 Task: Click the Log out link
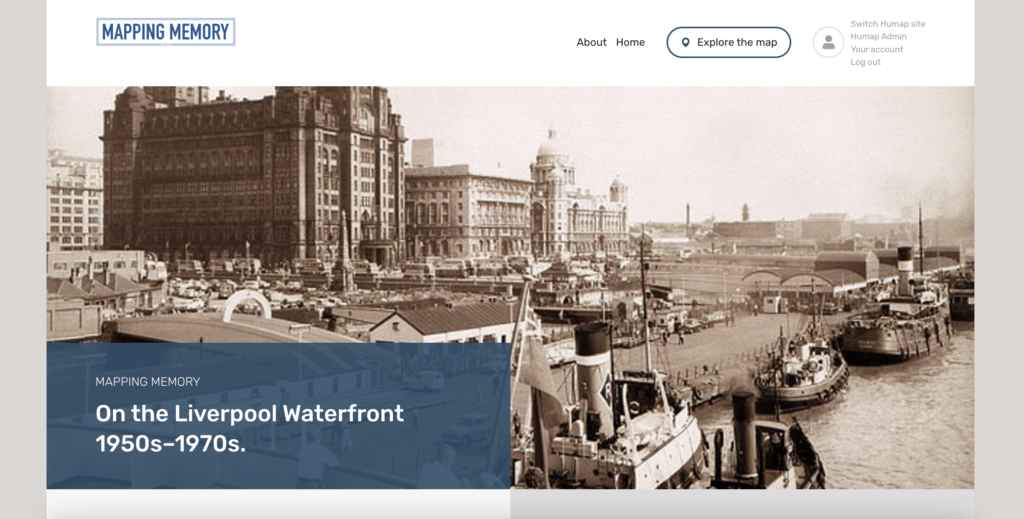tap(865, 62)
